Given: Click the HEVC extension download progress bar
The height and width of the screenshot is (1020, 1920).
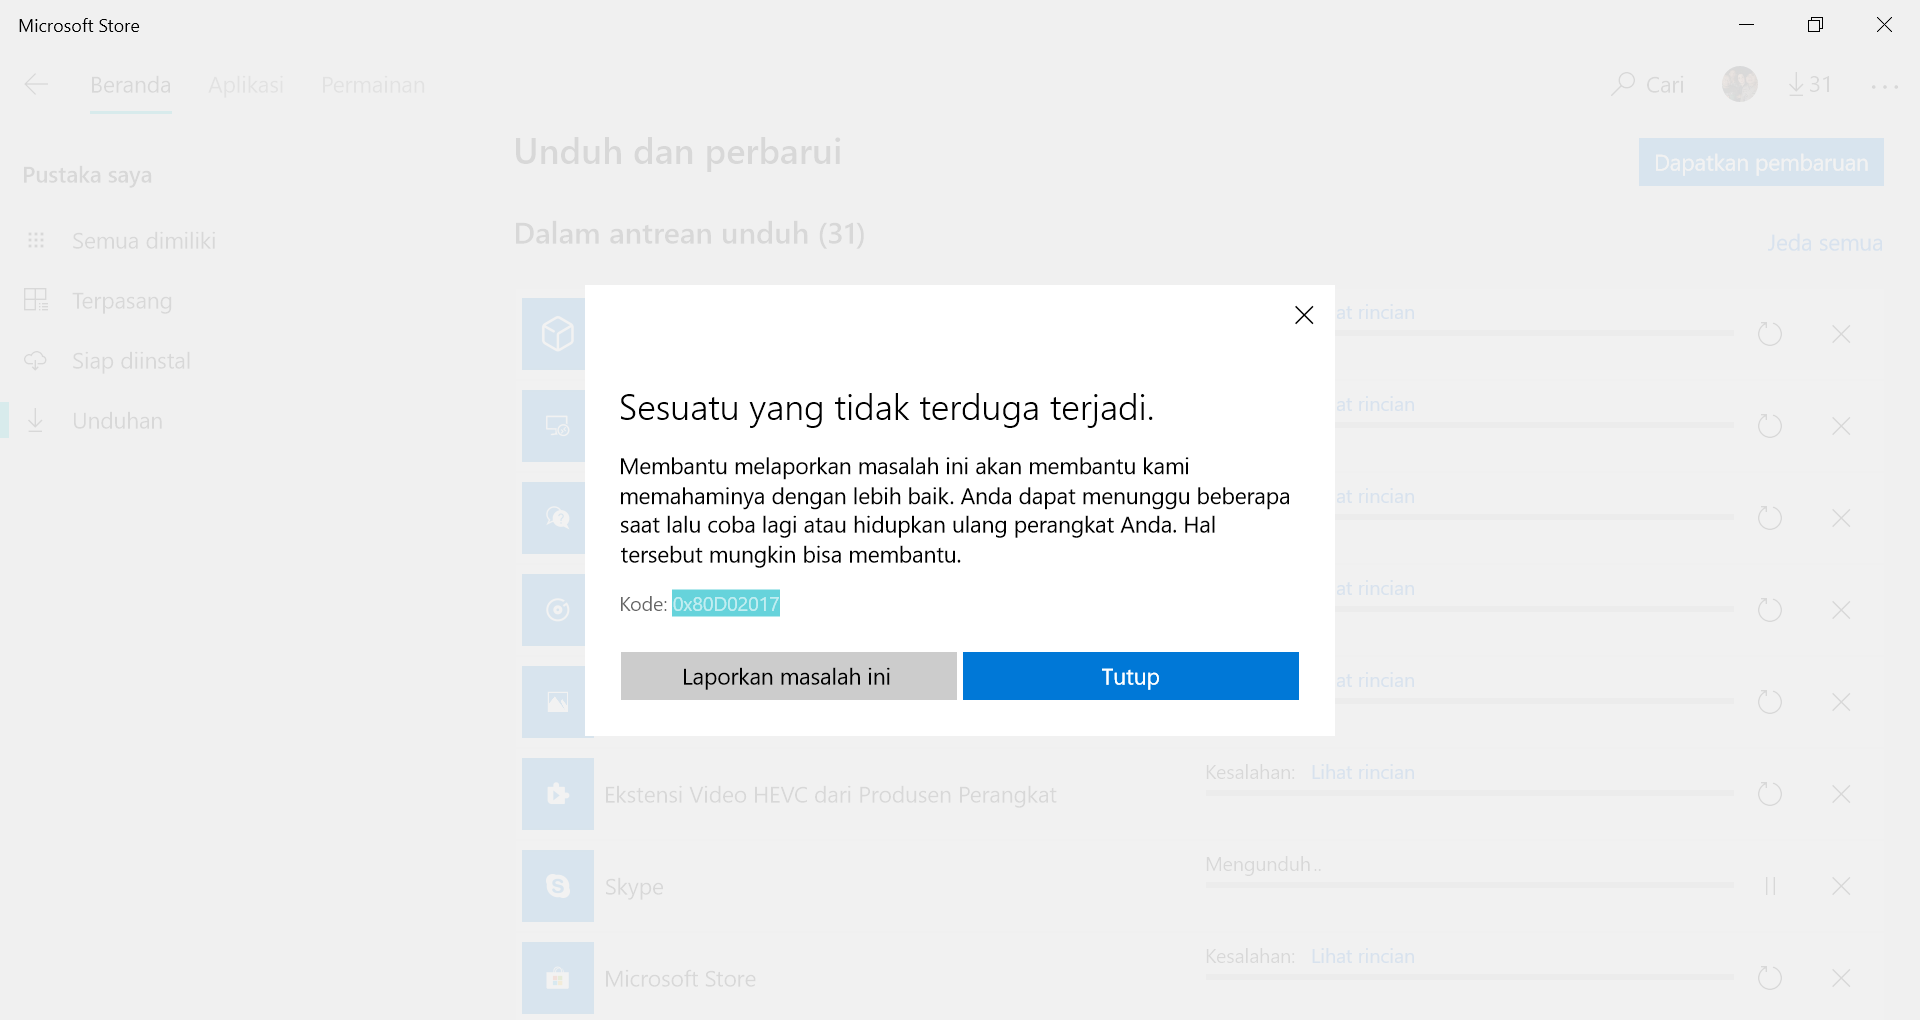Looking at the screenshot, I should click(x=1469, y=793).
